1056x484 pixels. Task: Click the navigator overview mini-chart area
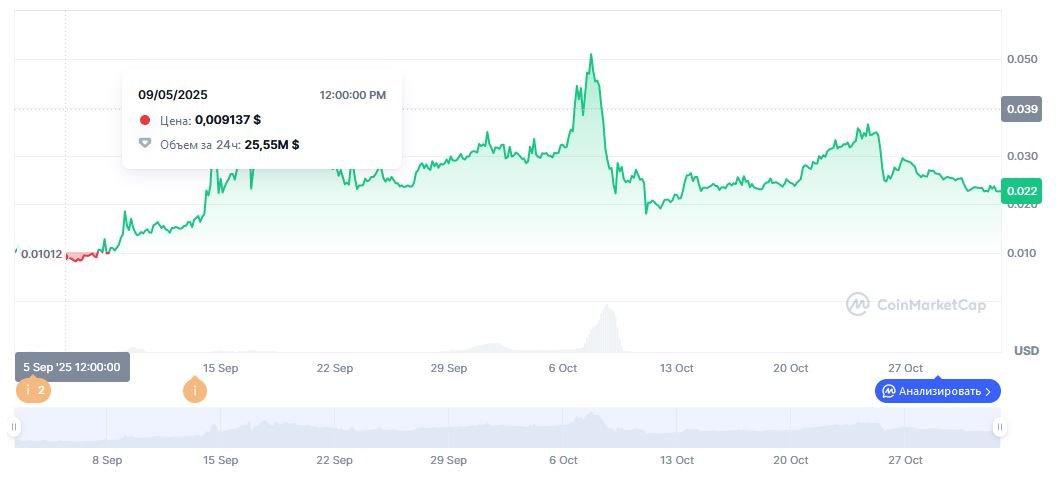[500, 427]
